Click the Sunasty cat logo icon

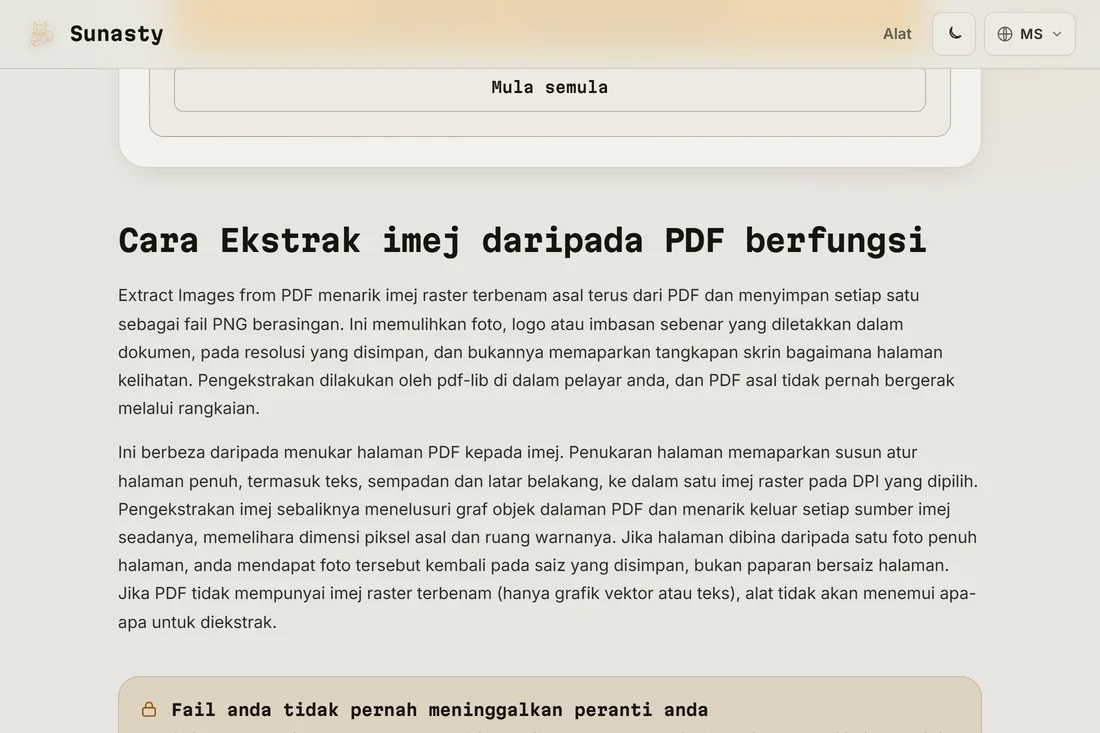click(41, 34)
